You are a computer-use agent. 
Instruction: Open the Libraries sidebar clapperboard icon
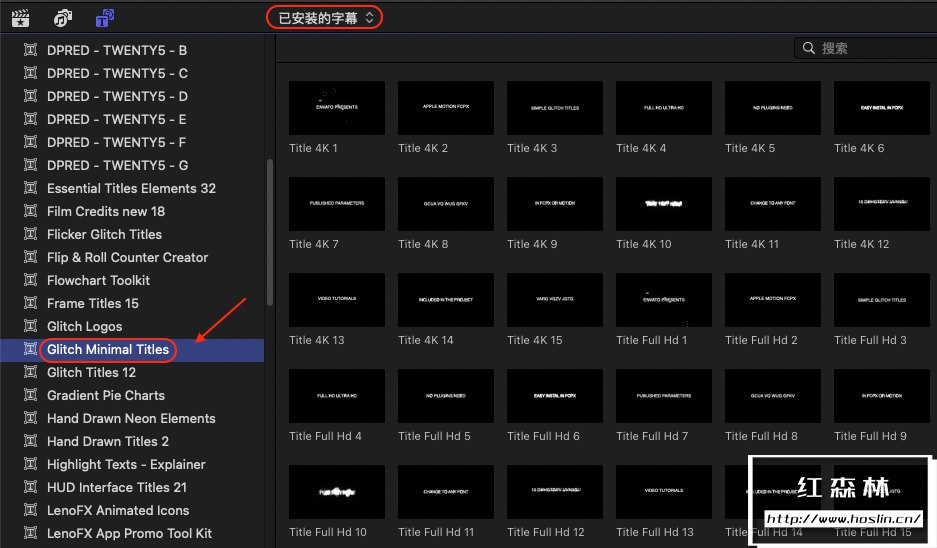(20, 18)
